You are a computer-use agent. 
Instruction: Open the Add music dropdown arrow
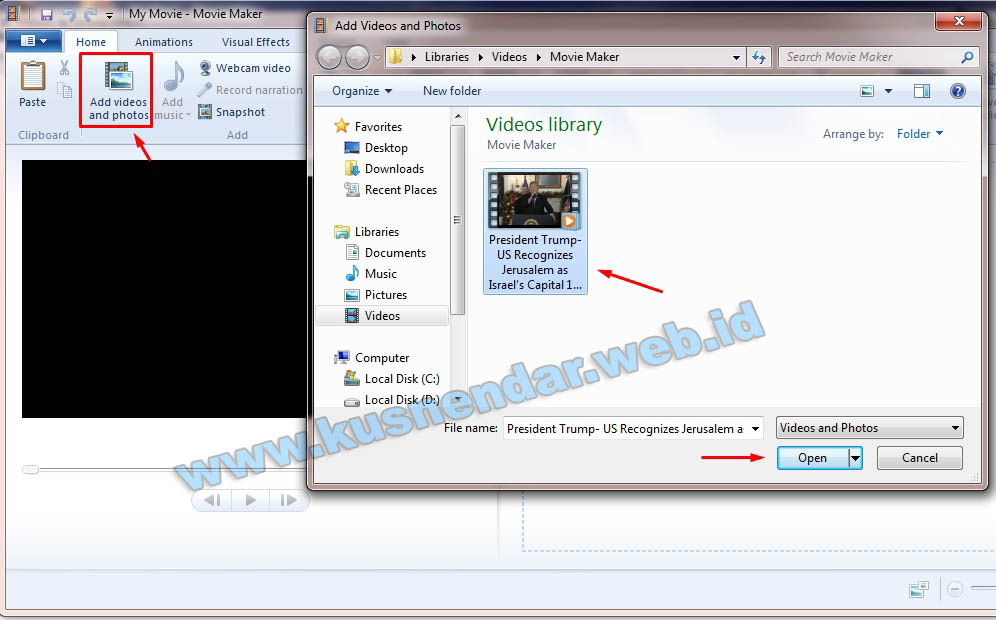(188, 115)
